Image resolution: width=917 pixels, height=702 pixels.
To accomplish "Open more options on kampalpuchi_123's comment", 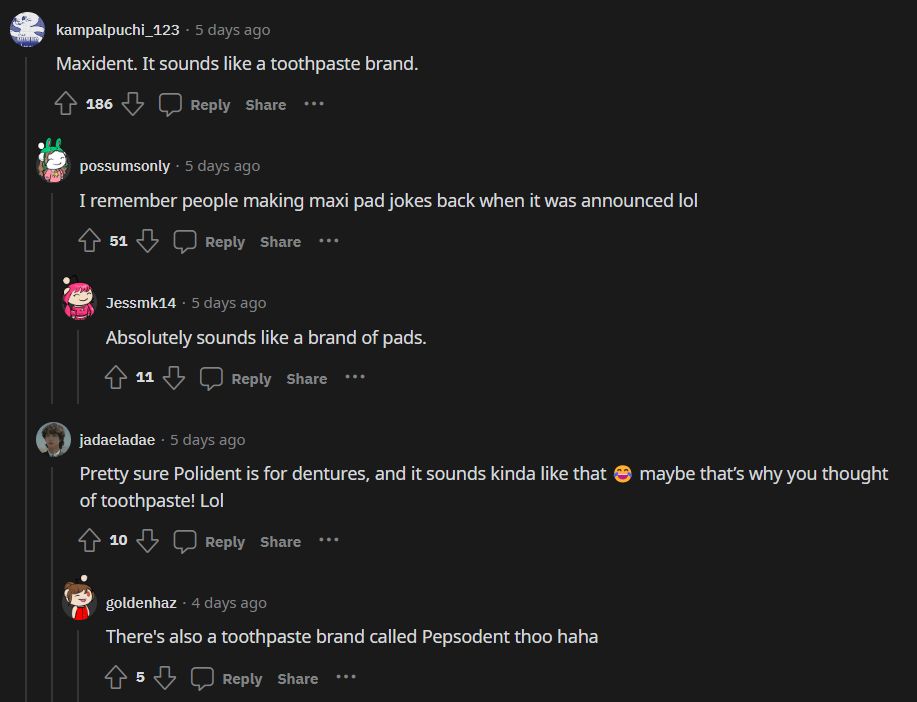I will click(x=314, y=104).
